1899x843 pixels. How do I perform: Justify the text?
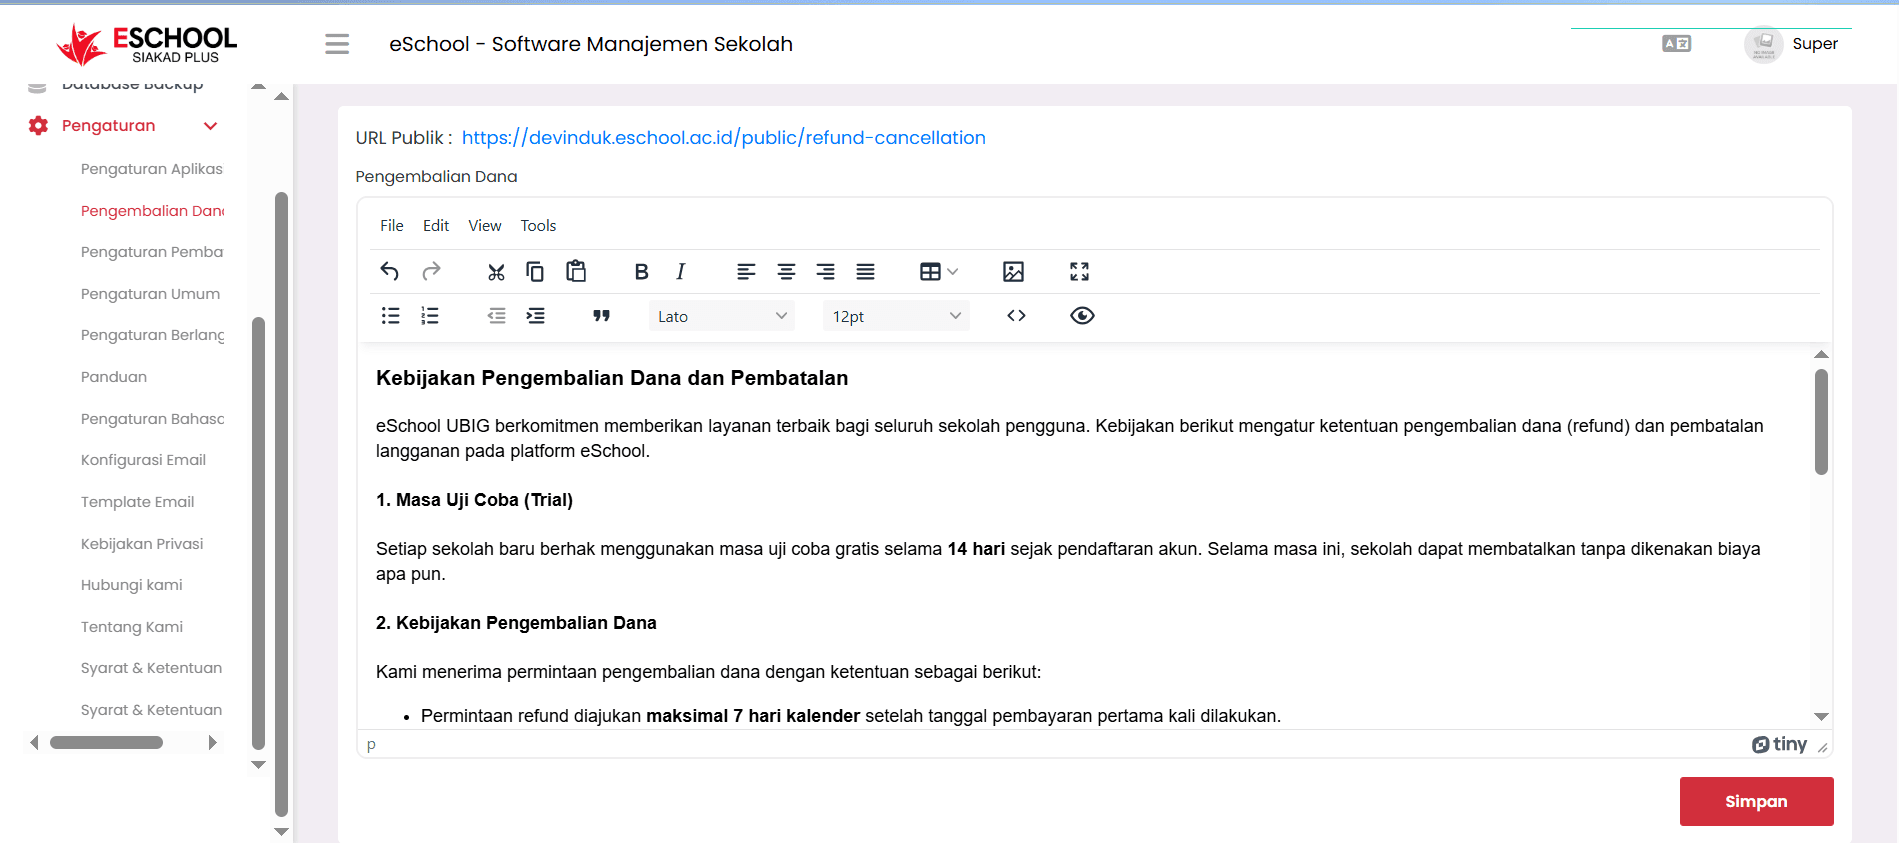pos(865,272)
